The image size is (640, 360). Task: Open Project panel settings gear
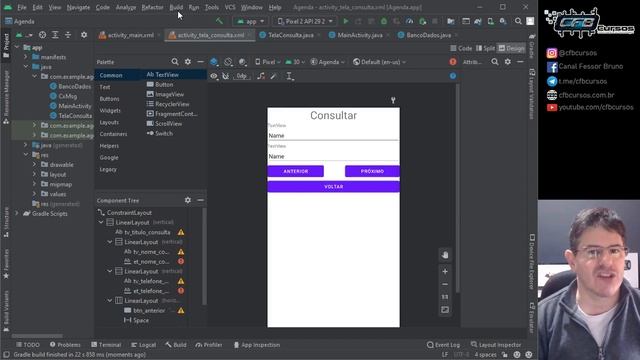pos(84,35)
